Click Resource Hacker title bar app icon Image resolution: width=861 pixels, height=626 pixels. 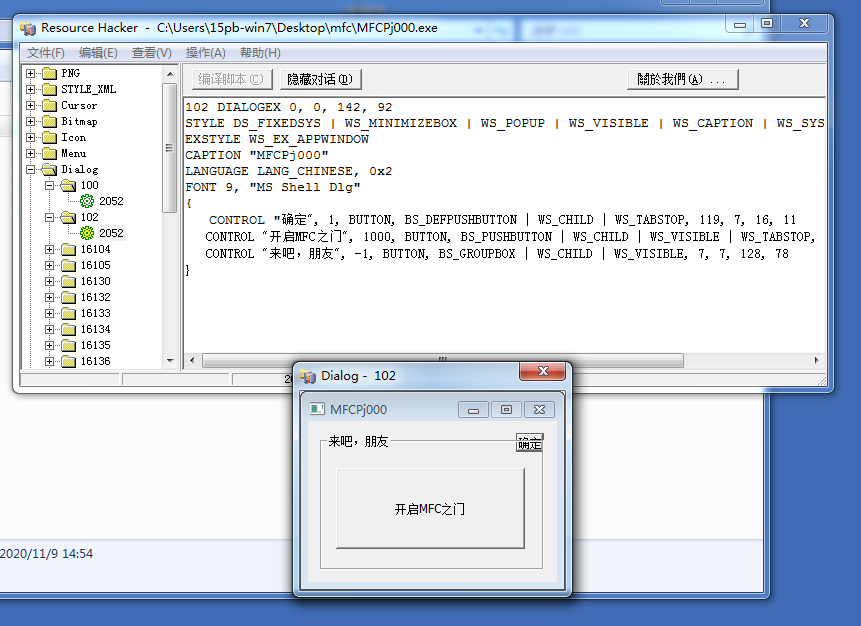tap(28, 28)
